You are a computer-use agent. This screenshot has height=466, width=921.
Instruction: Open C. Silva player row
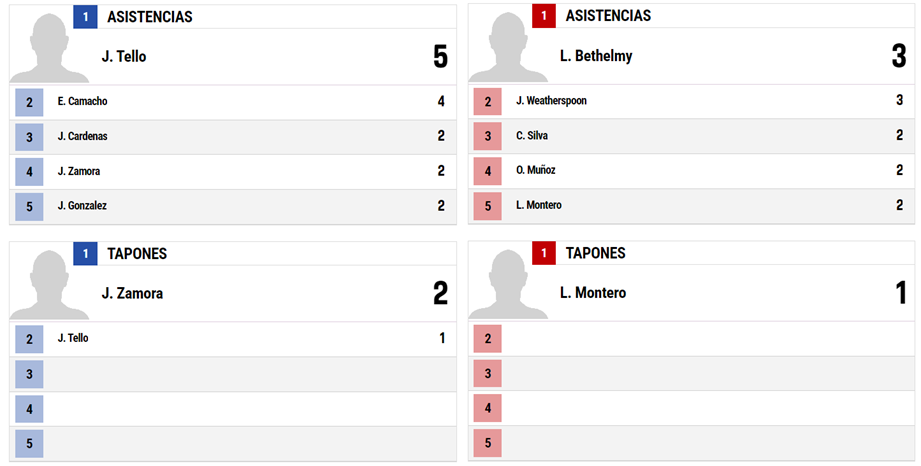(x=691, y=136)
